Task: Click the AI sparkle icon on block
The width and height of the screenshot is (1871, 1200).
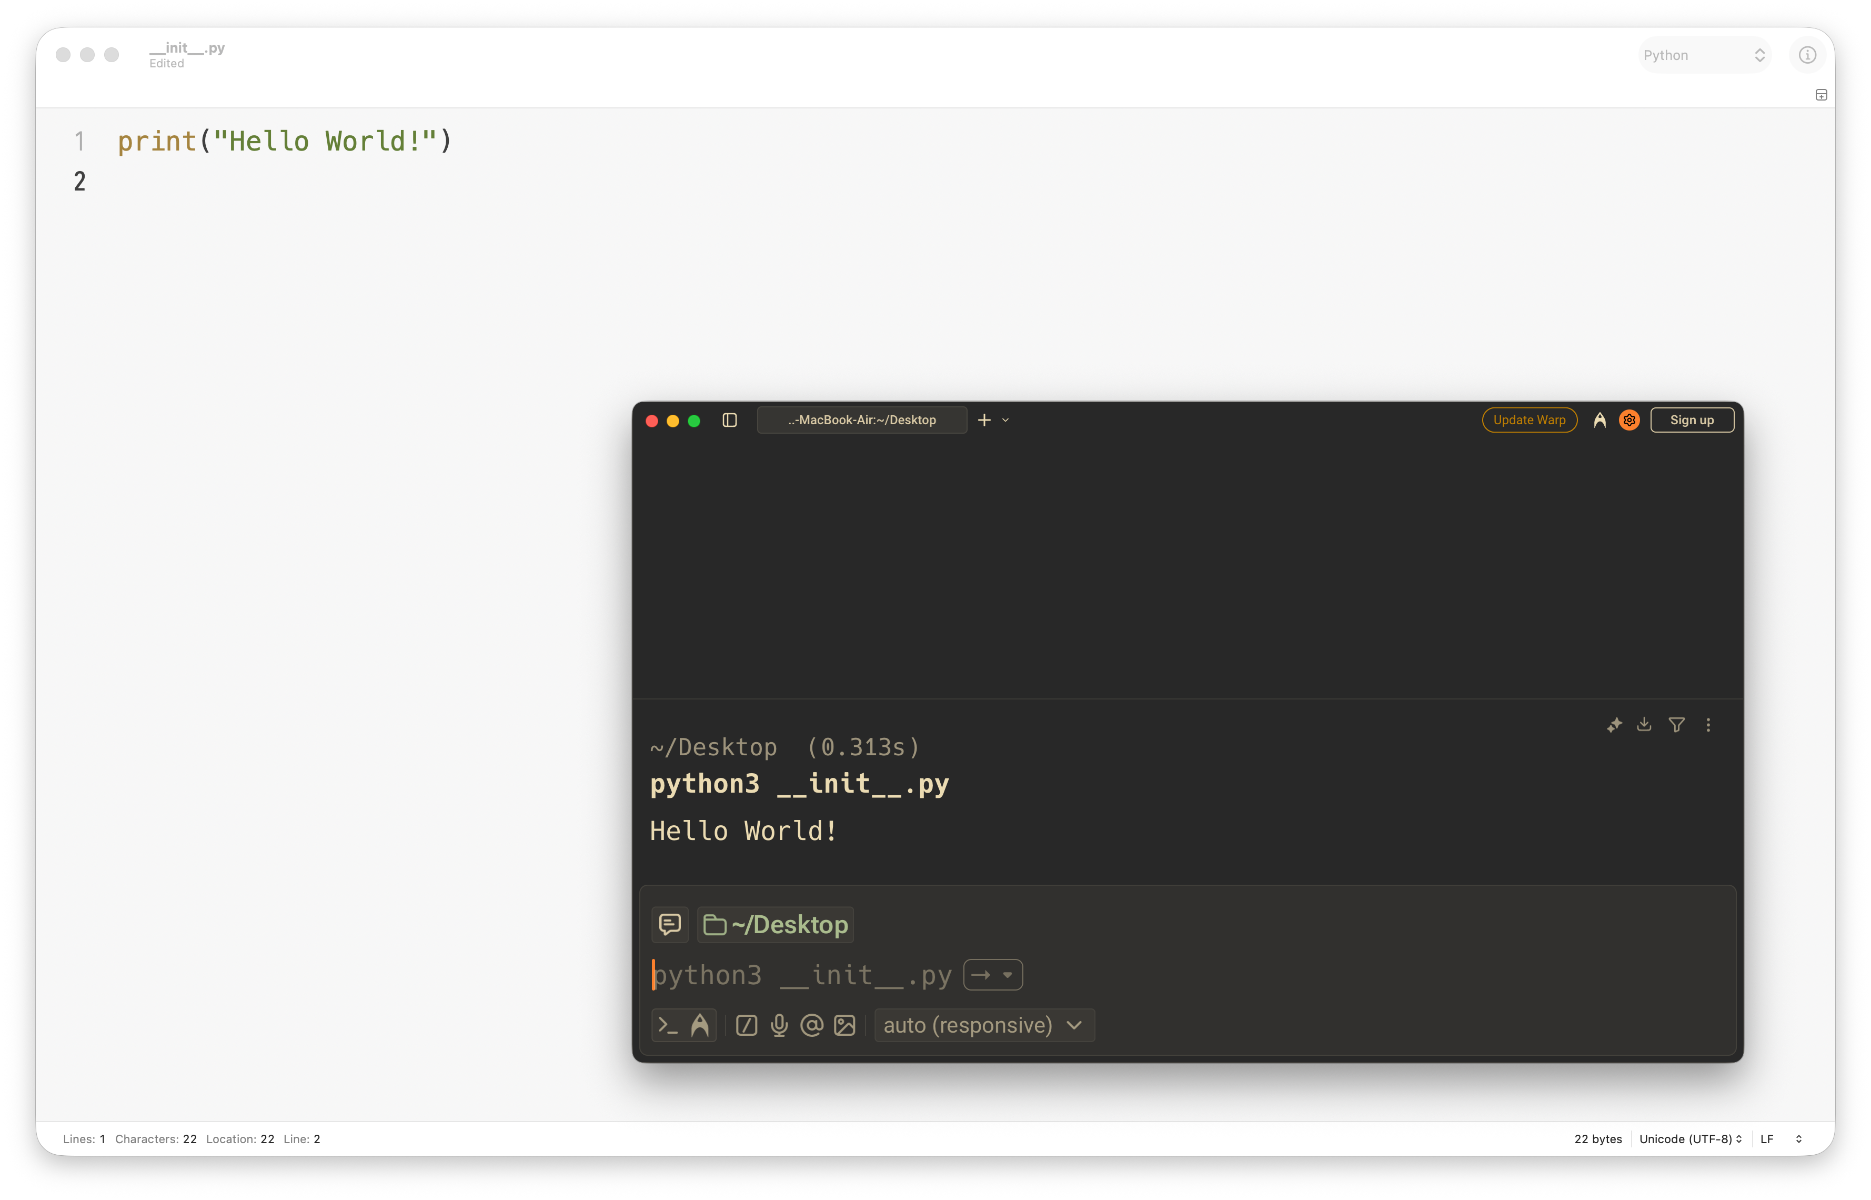Action: pos(1614,725)
